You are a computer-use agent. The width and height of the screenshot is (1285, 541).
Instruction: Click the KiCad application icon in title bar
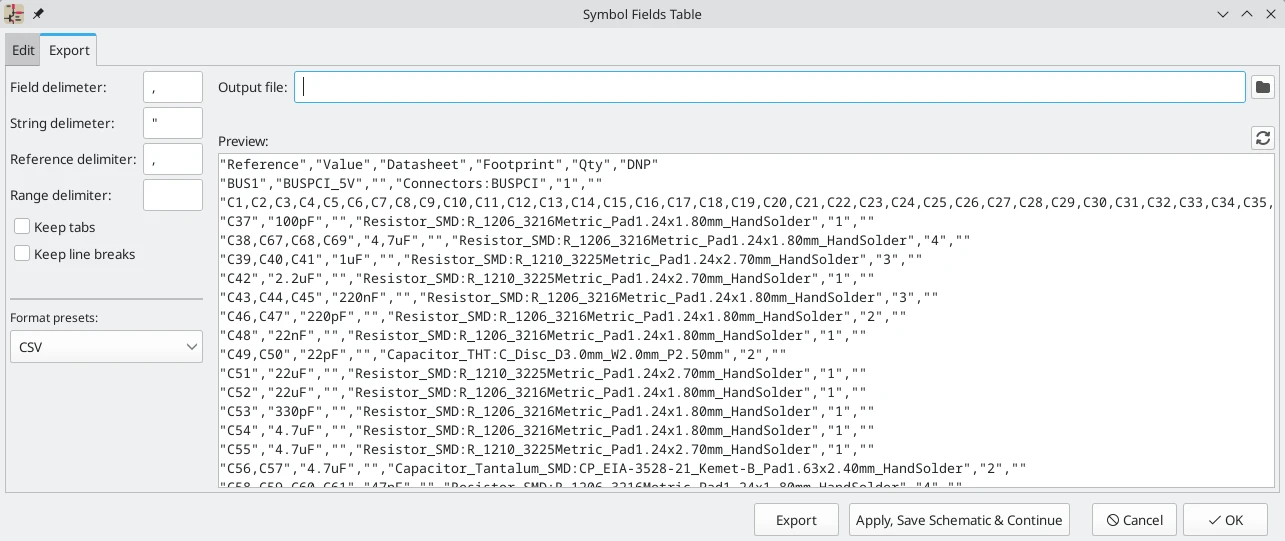14,14
